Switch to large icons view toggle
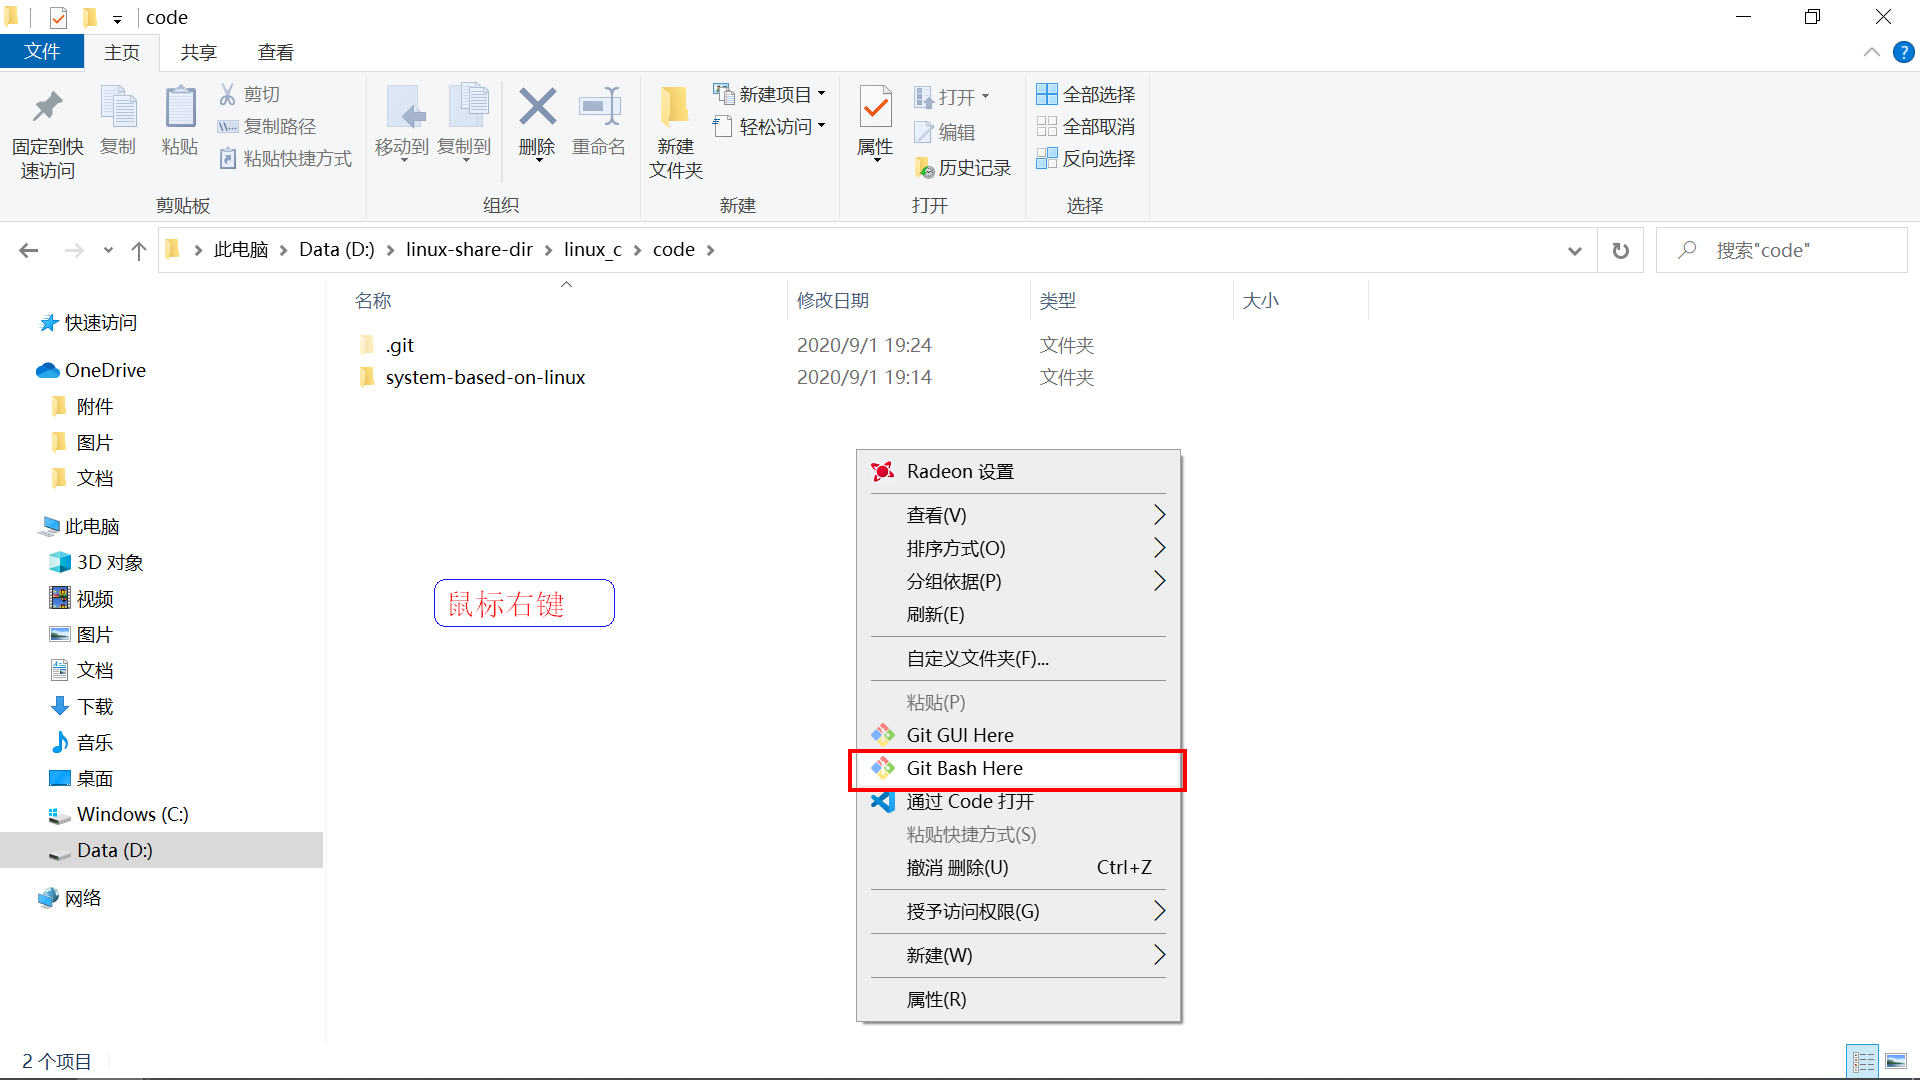The image size is (1920, 1080). click(x=1896, y=1061)
